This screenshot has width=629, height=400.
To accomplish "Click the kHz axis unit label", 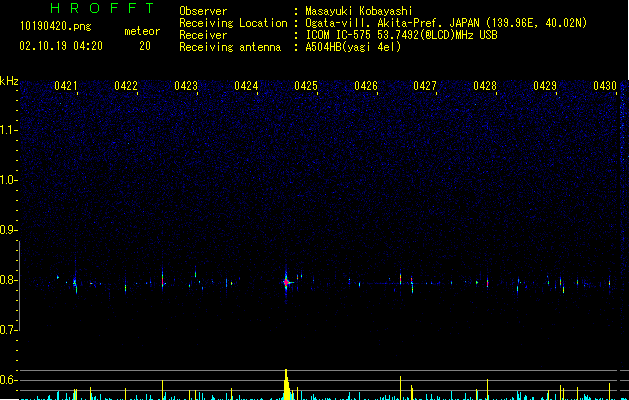I will [9, 81].
